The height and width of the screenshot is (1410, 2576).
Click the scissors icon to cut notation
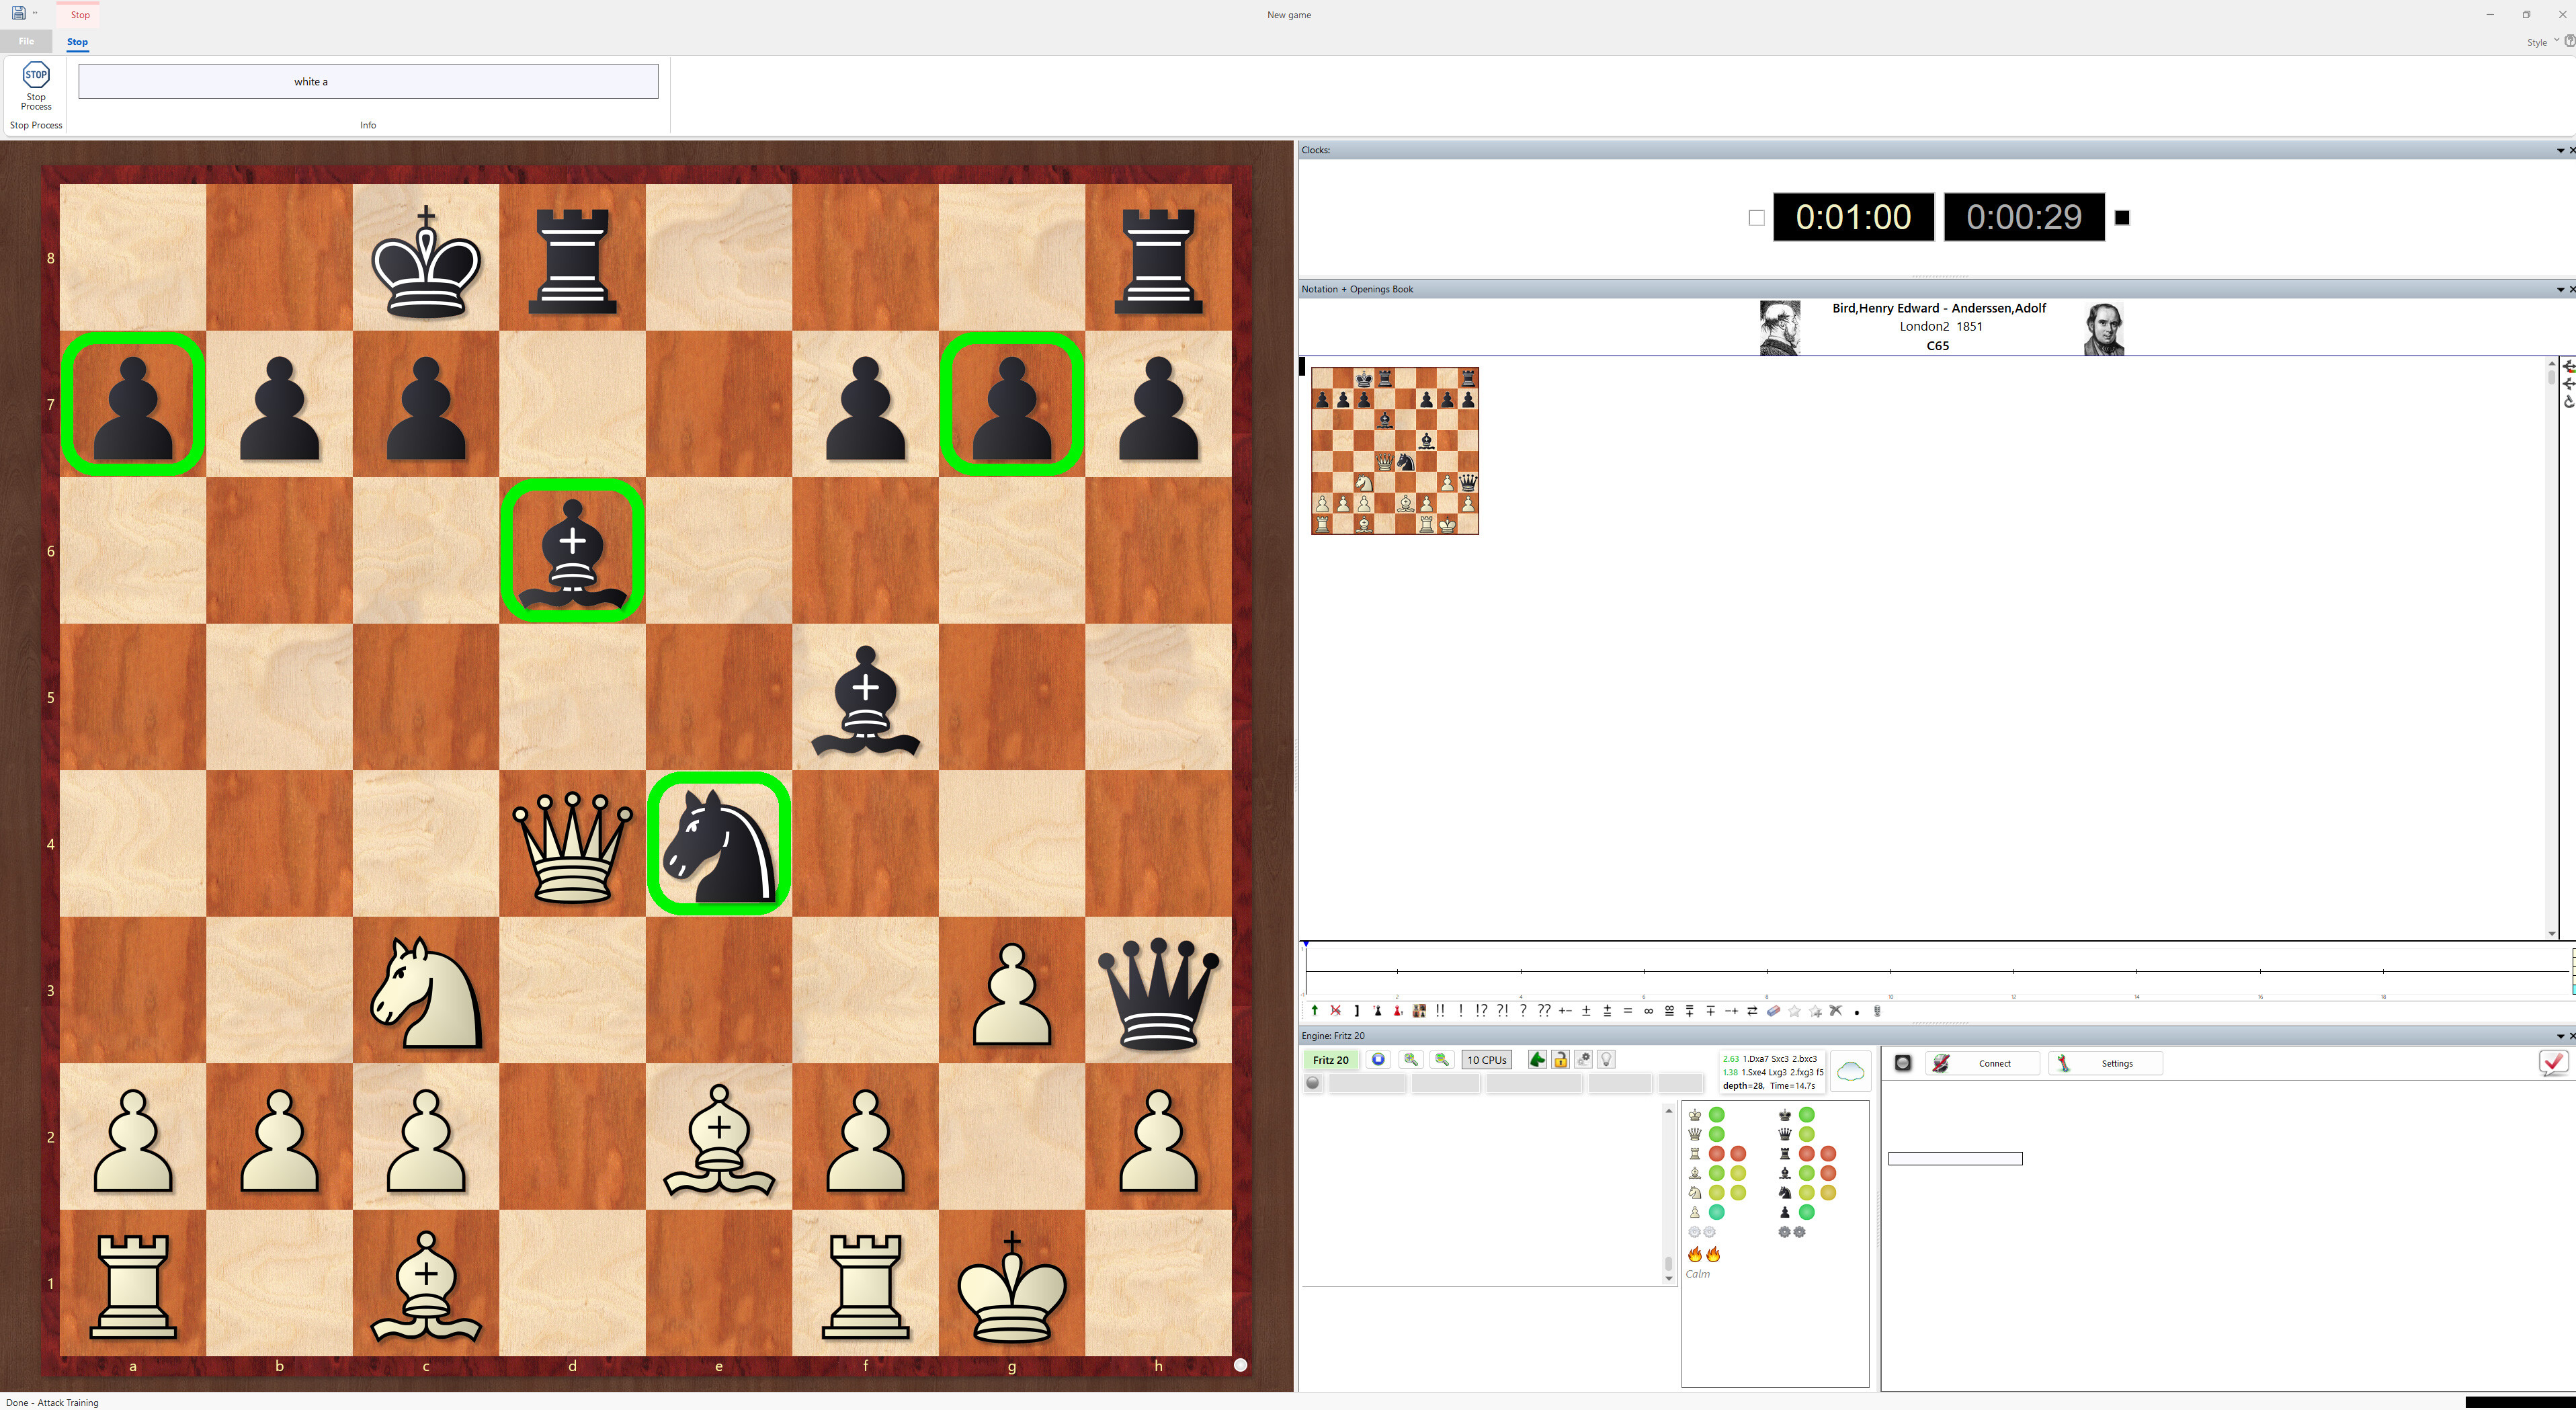pyautogui.click(x=1837, y=1011)
